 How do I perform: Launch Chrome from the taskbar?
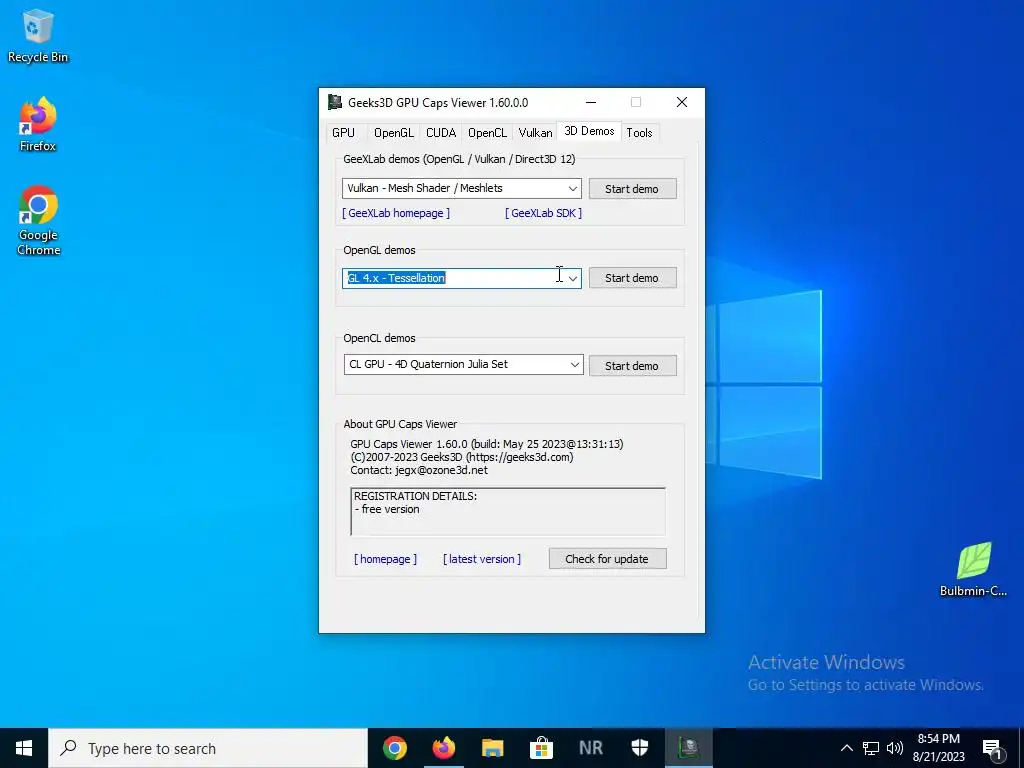click(394, 748)
